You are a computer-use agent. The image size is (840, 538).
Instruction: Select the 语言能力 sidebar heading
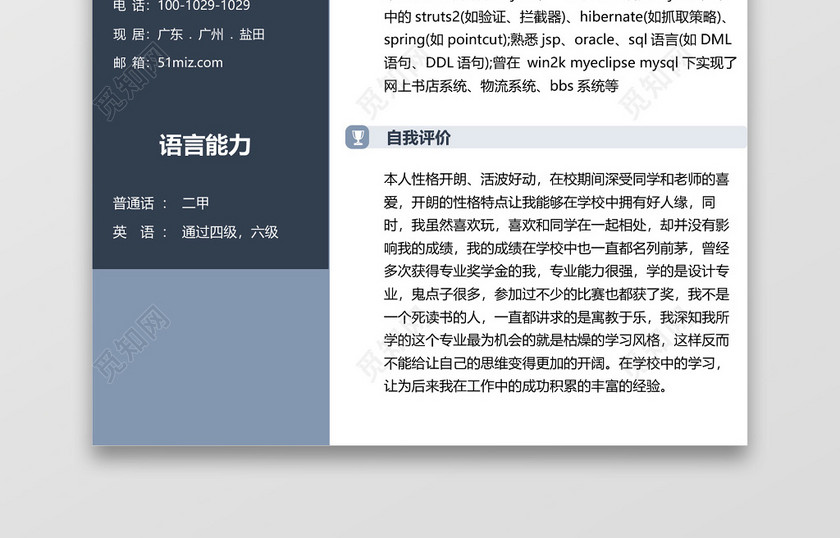click(205, 145)
